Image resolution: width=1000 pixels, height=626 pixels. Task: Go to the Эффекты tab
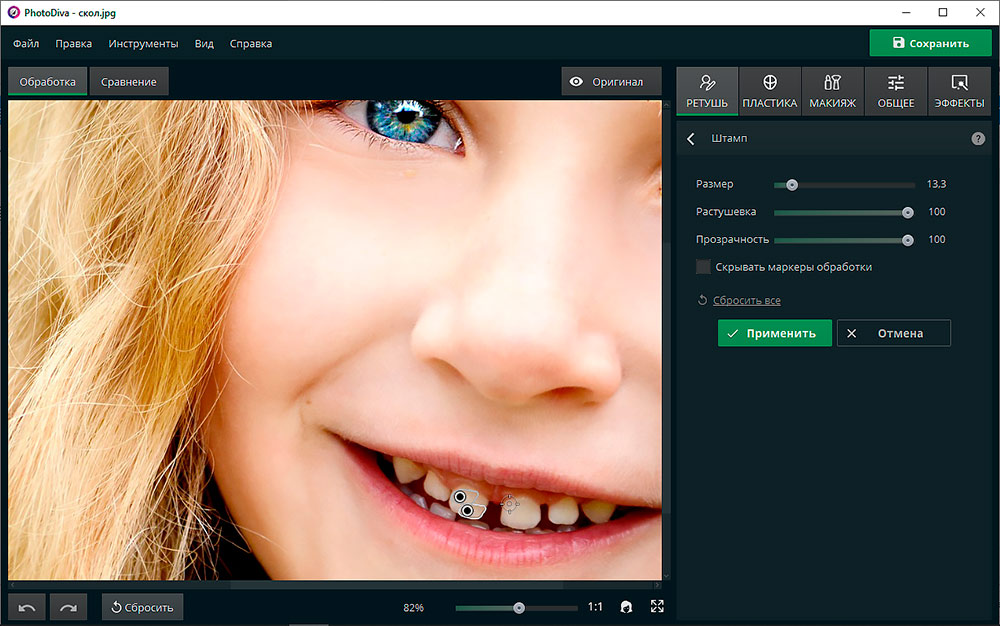(x=959, y=91)
